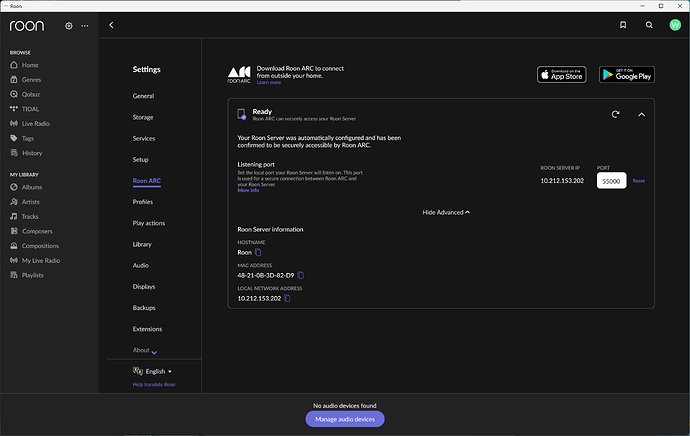
Task: Open bookmarks icon in top bar
Action: pos(623,25)
